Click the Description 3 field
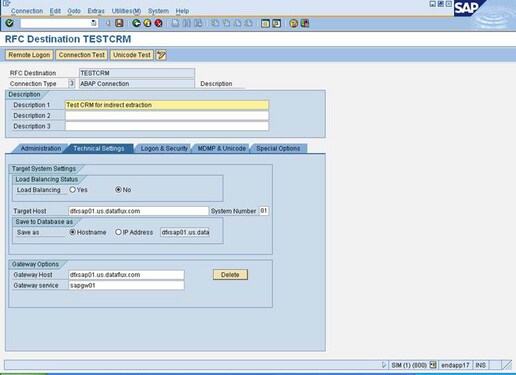 click(167, 126)
